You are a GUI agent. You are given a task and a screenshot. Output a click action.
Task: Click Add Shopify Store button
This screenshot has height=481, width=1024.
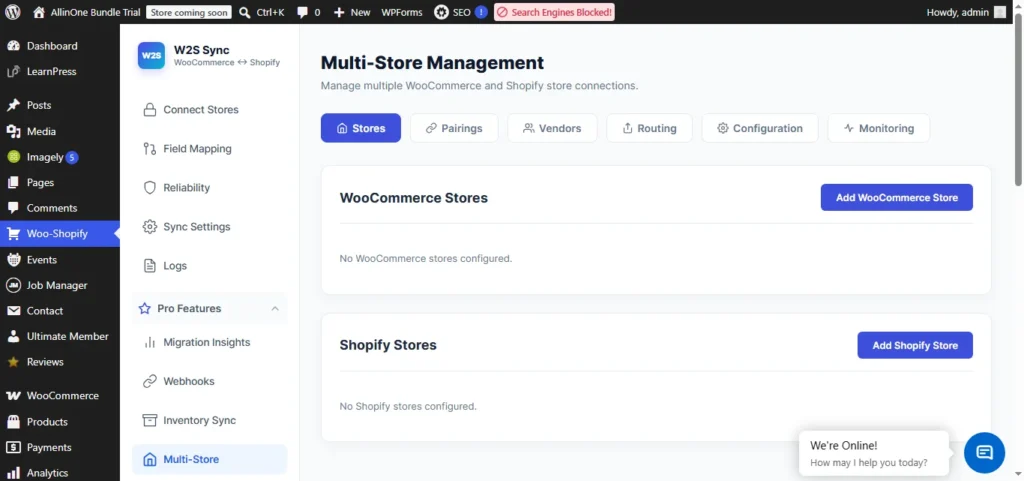click(x=915, y=345)
